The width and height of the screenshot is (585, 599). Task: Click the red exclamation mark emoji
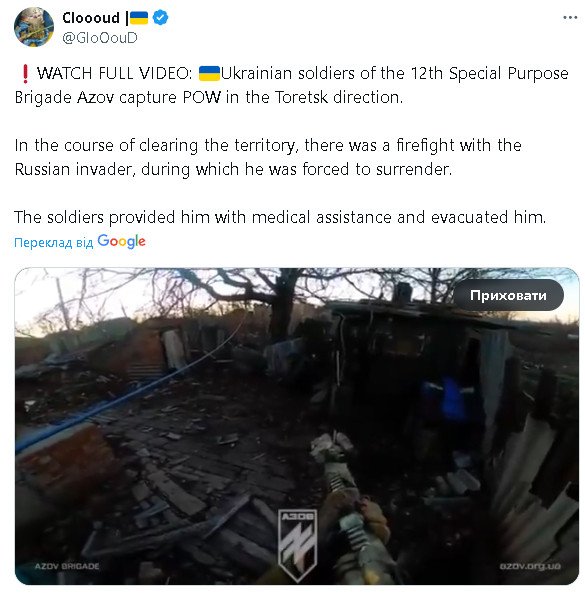pyautogui.click(x=25, y=73)
